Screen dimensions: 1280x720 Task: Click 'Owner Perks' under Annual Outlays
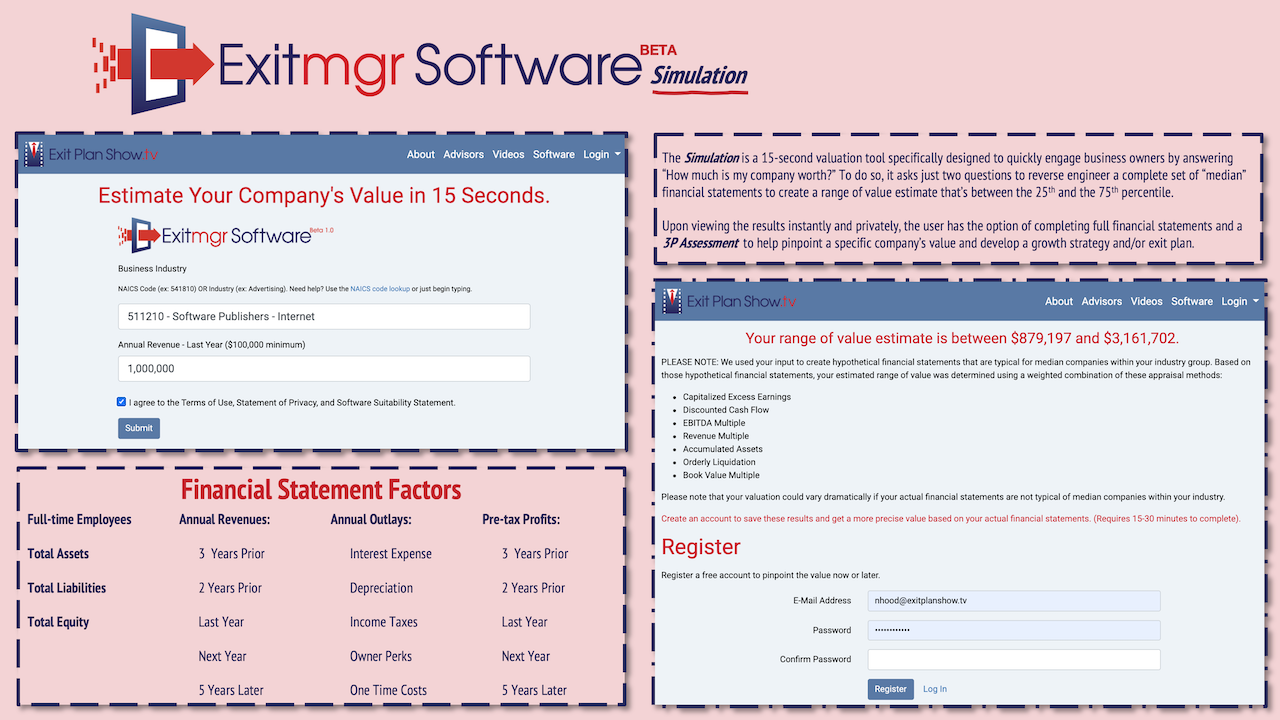[x=381, y=656]
